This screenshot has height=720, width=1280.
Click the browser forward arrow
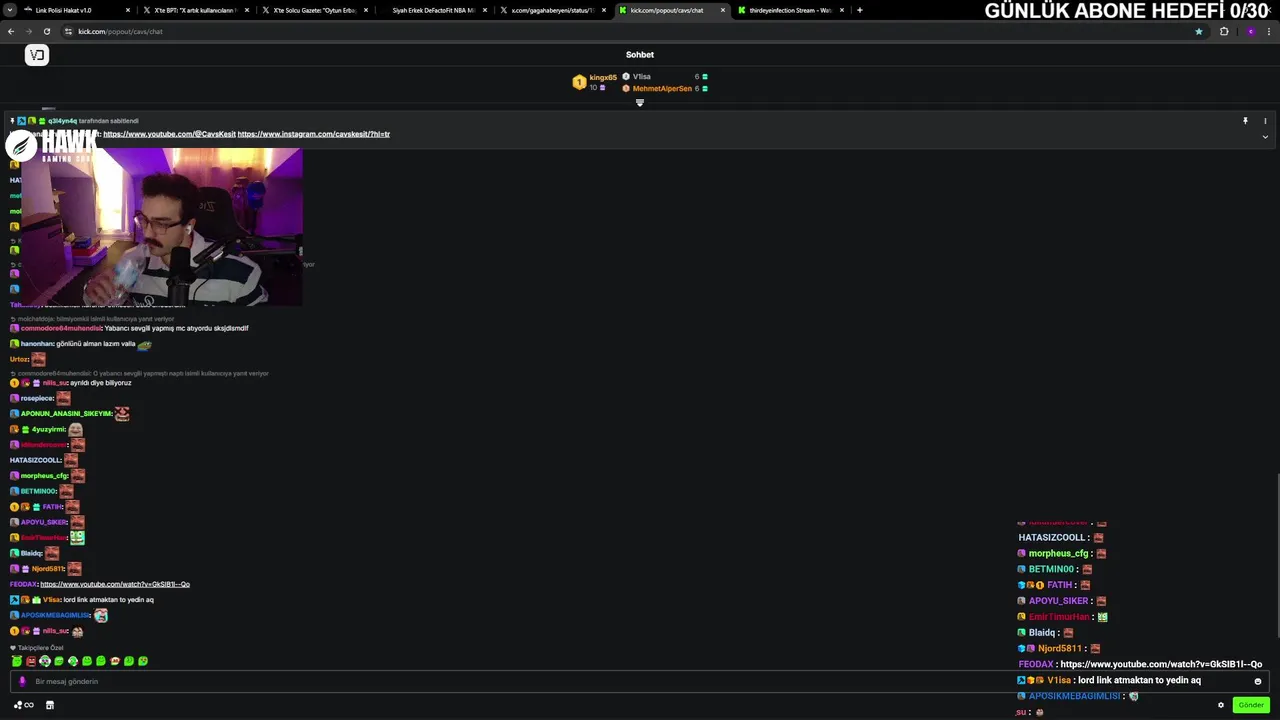coord(28,31)
